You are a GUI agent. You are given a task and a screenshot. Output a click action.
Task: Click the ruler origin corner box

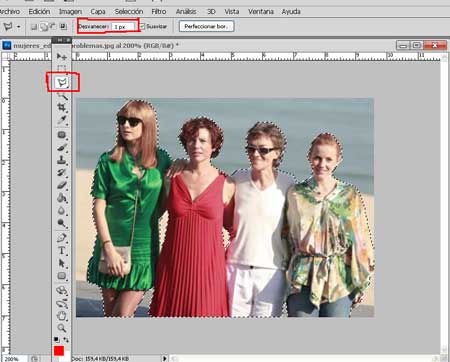6,56
